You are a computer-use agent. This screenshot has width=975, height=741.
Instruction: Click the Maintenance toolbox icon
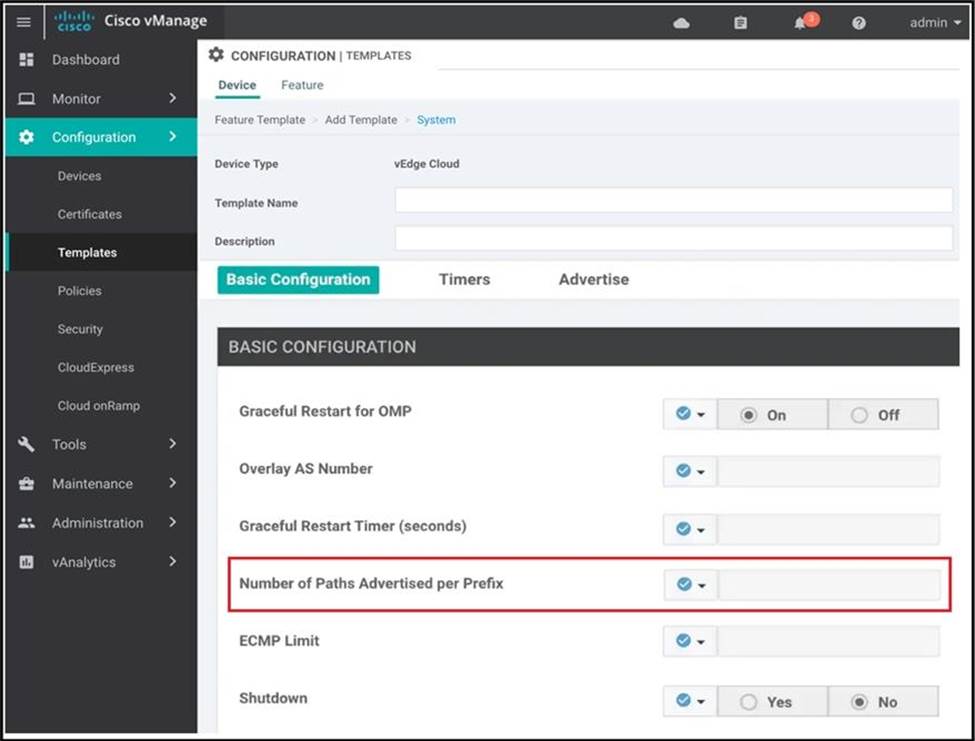[x=27, y=484]
